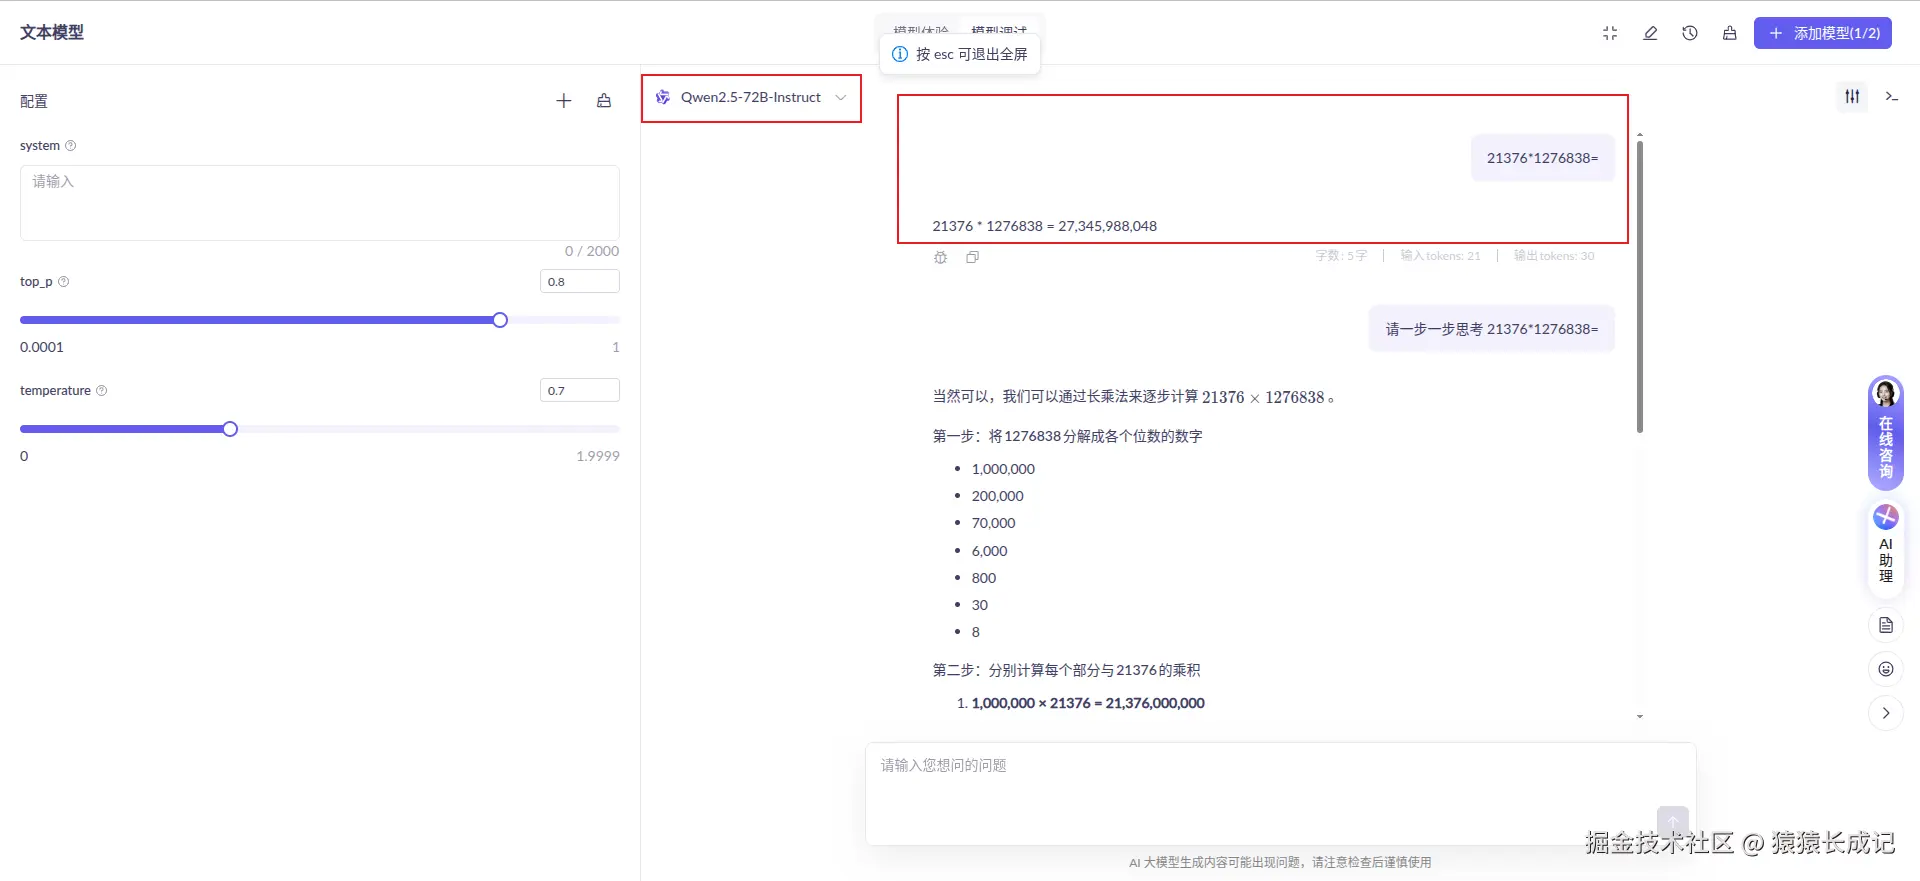Switch to the 模型体验 tab
The width and height of the screenshot is (1920, 881).
coord(921,30)
